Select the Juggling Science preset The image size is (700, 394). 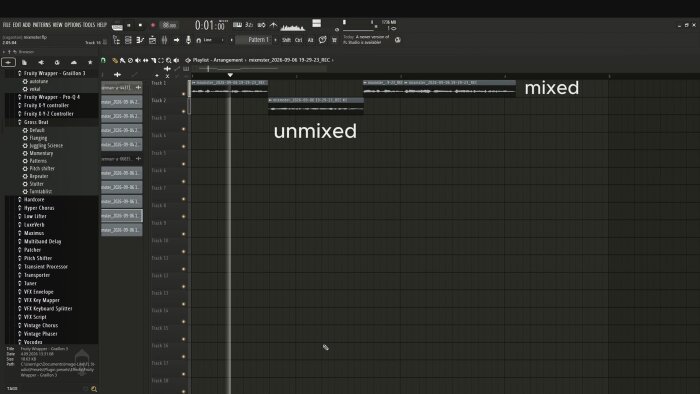click(x=46, y=145)
